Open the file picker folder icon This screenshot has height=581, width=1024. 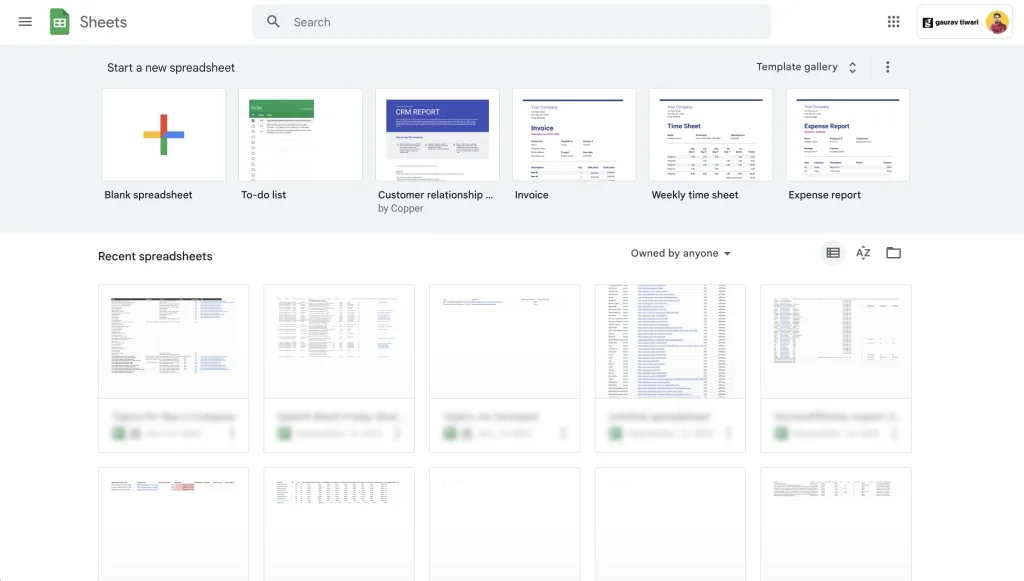point(893,252)
